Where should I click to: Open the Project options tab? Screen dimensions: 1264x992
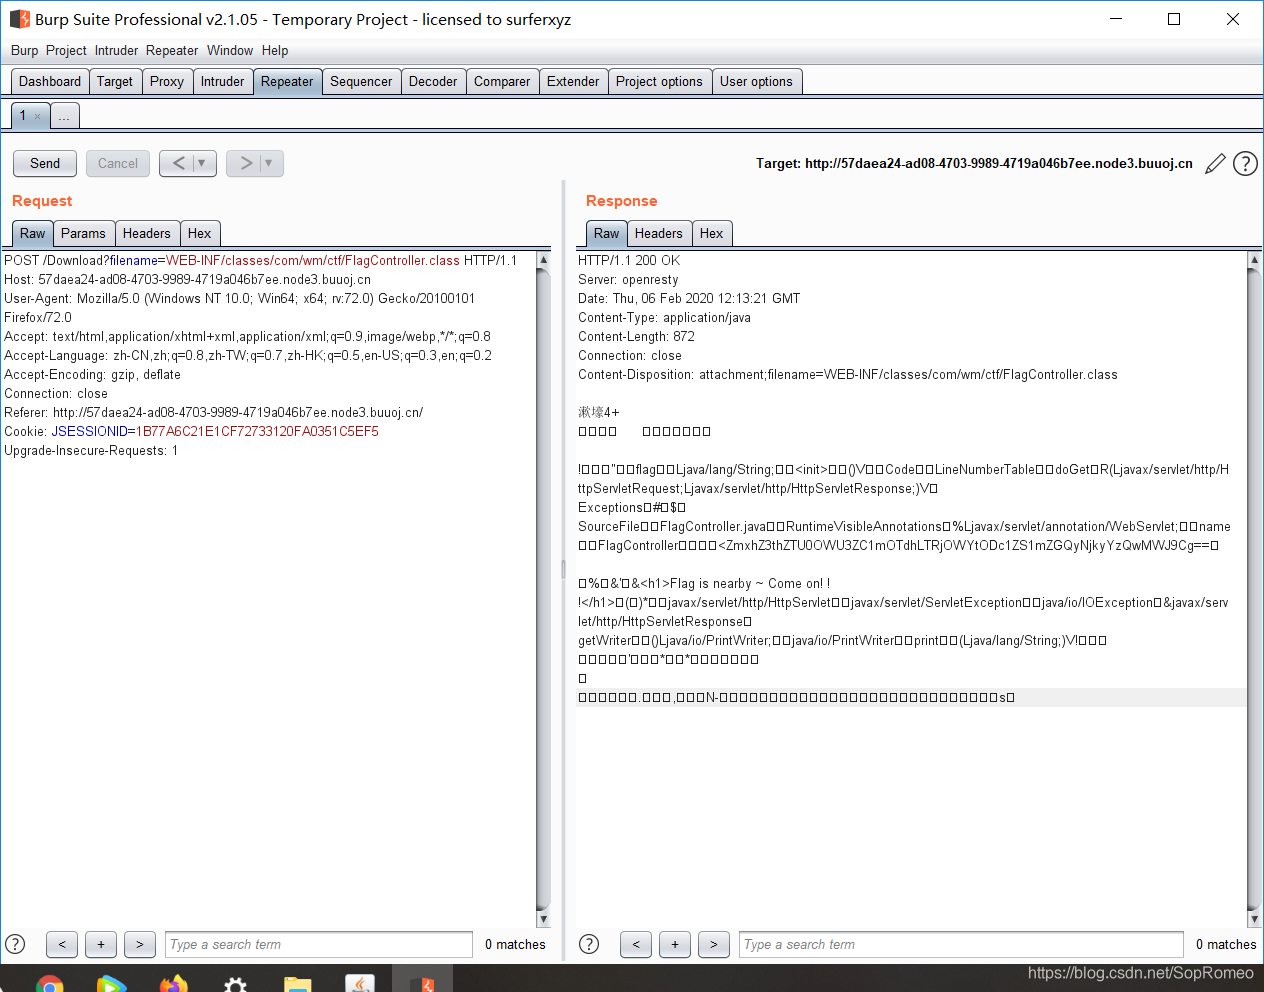coord(659,82)
